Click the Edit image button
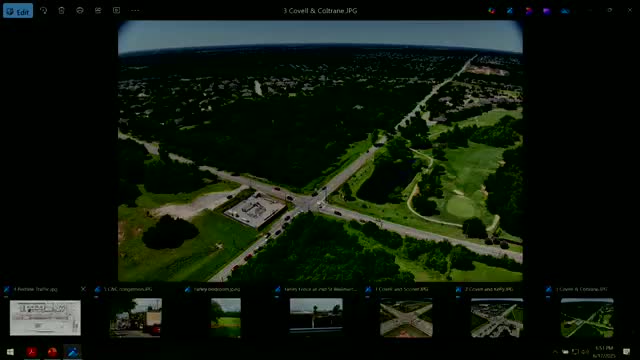 [18, 11]
